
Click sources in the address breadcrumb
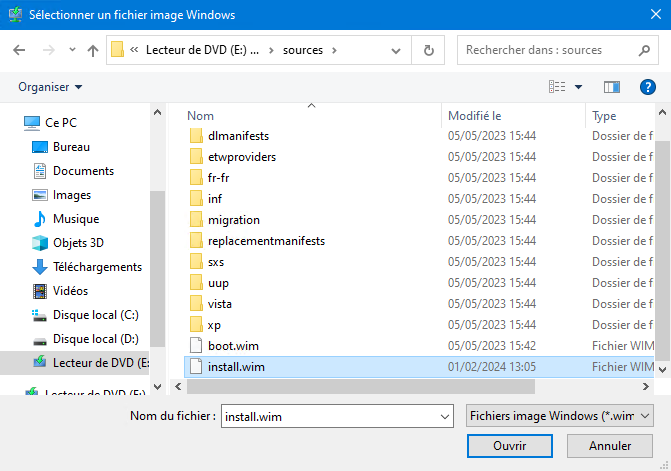point(303,50)
